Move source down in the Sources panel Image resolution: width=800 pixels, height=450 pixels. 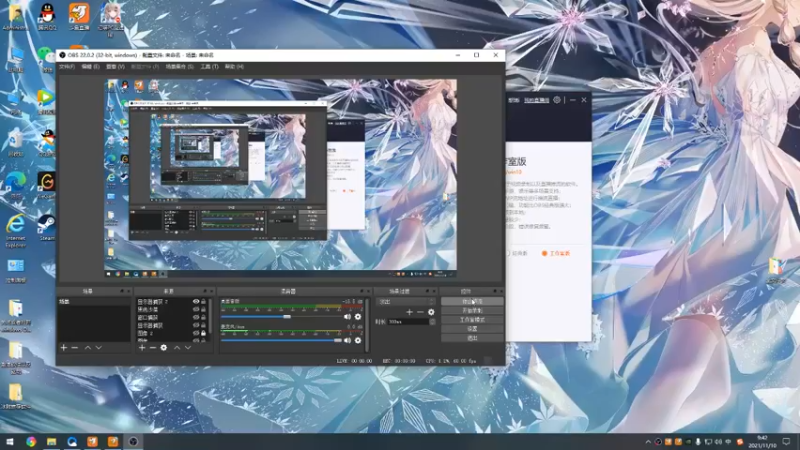tap(188, 347)
